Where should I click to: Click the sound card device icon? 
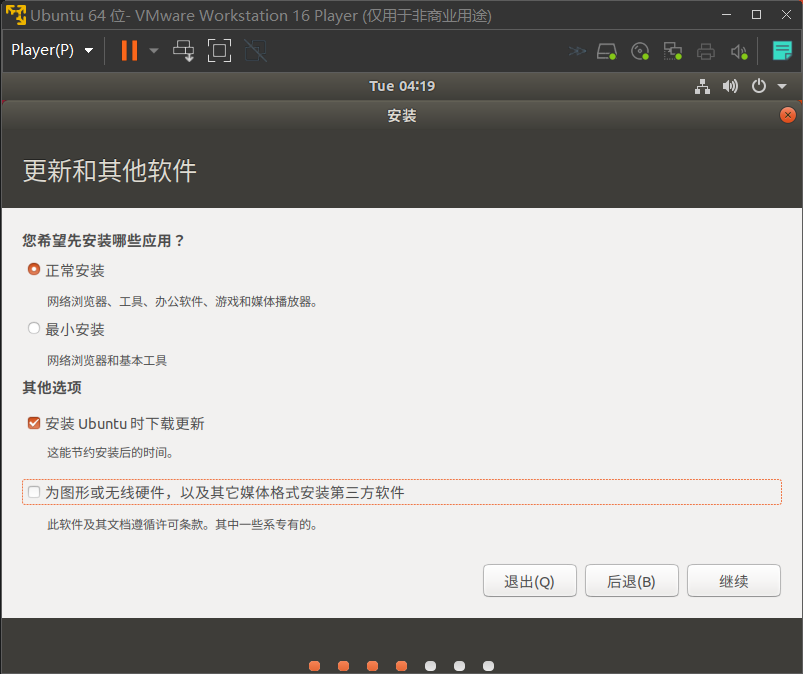click(739, 51)
